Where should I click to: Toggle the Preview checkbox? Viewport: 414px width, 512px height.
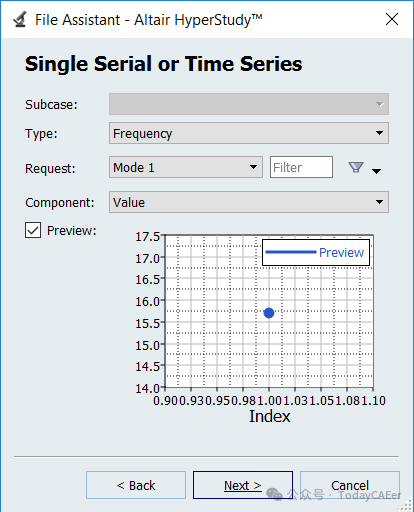33,230
